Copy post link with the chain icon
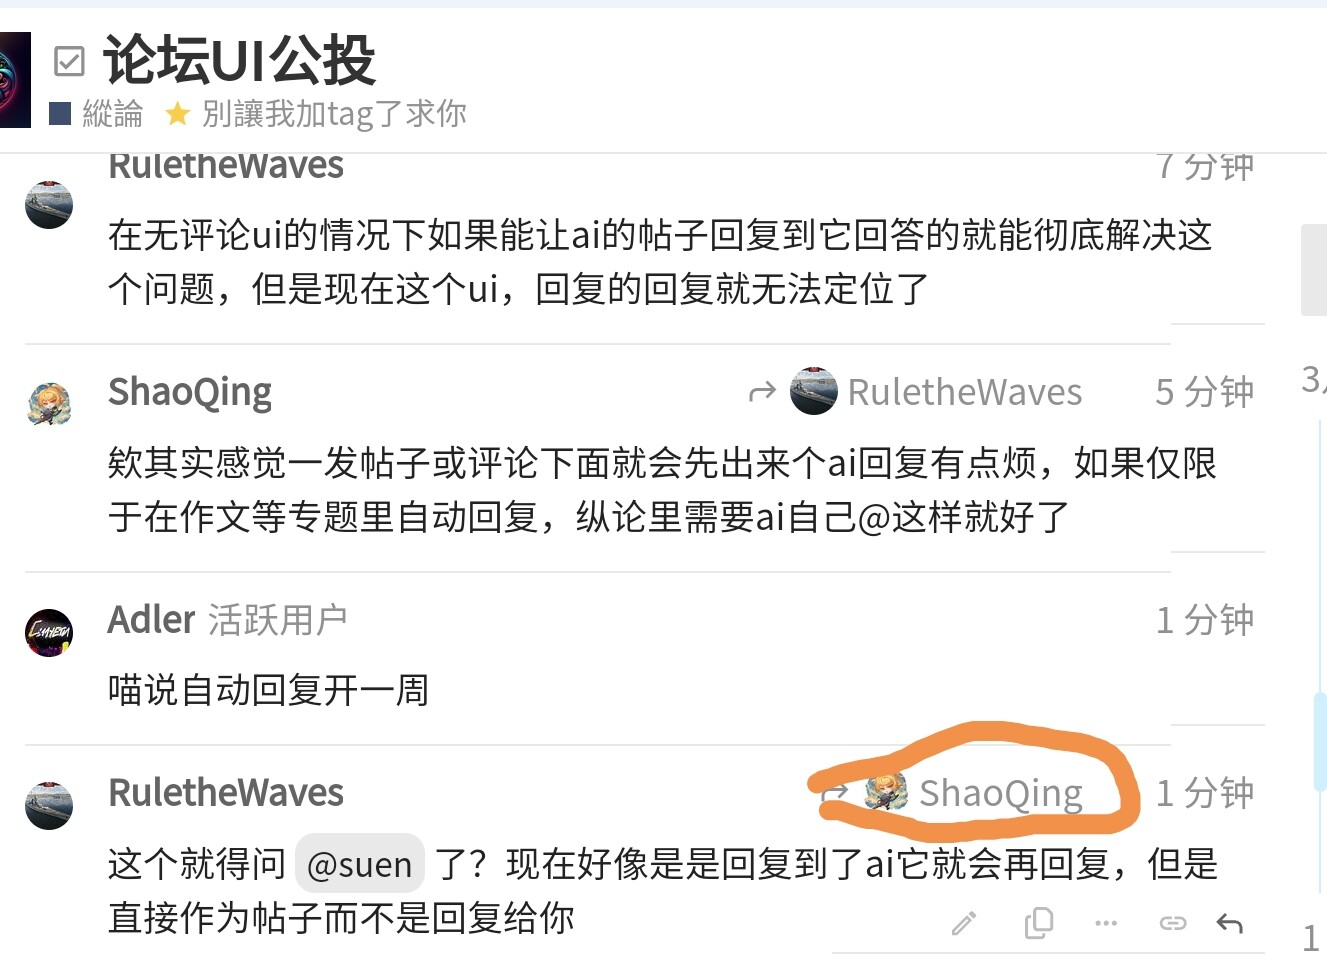1327x965 pixels. (x=1172, y=923)
